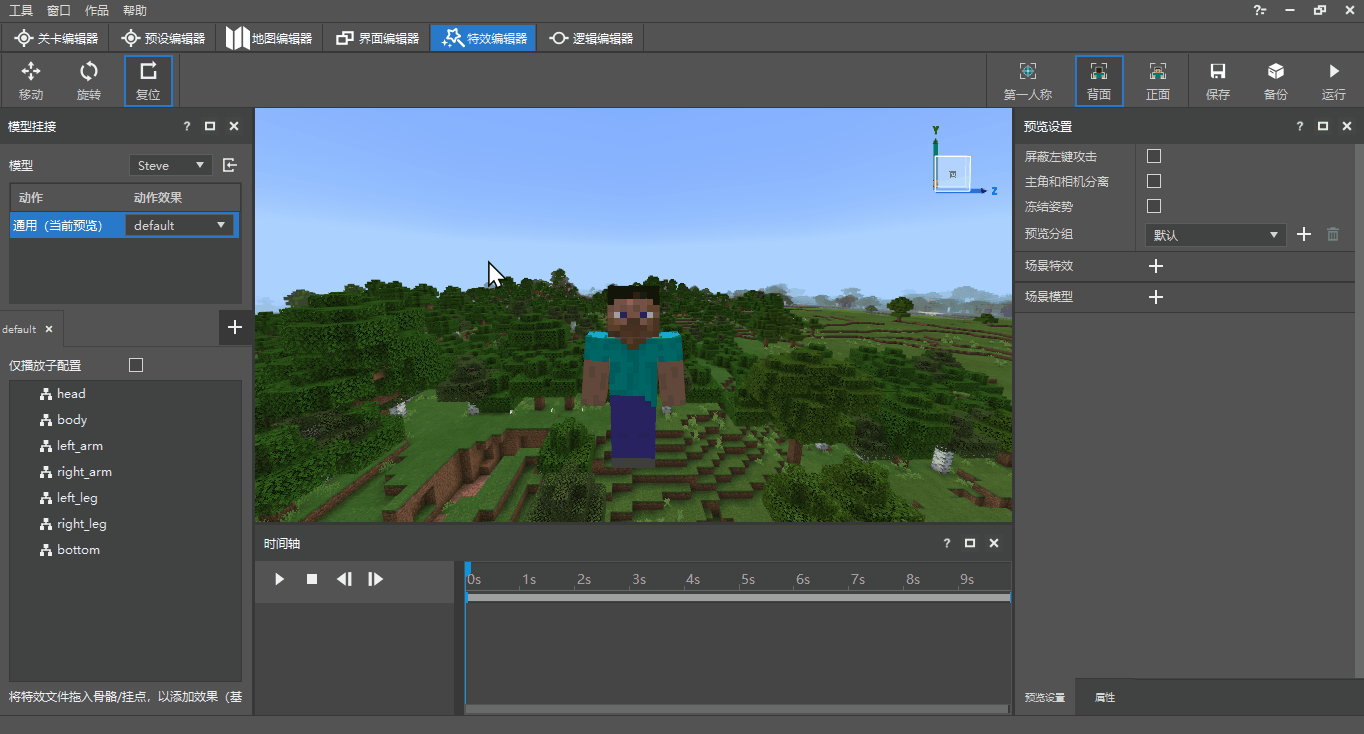Select the 移动 (move) tool
The image size is (1364, 734).
pyautogui.click(x=31, y=81)
